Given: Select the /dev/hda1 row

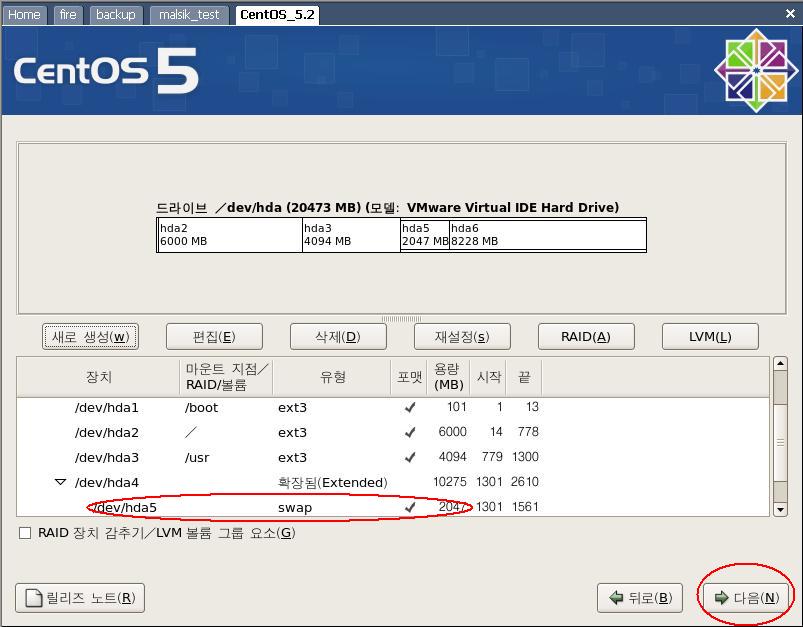Looking at the screenshot, I should coord(393,408).
